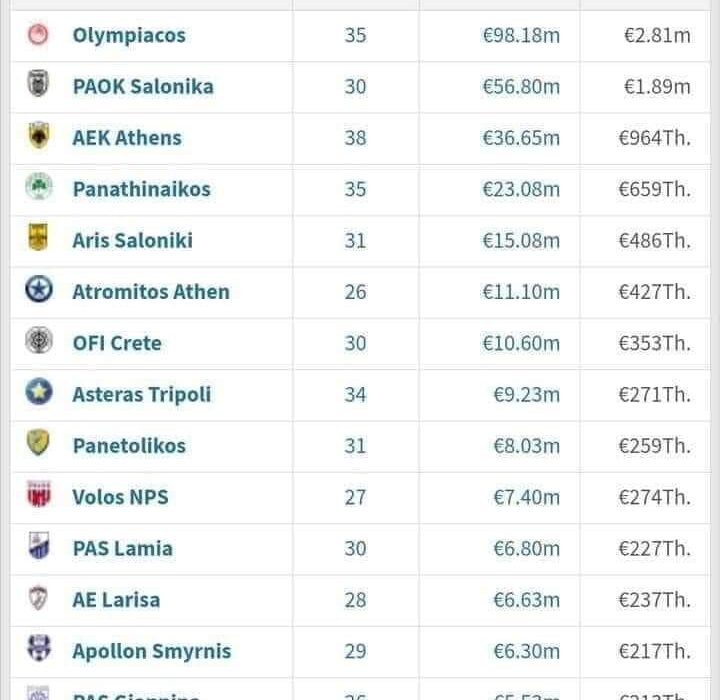This screenshot has height=700, width=720.
Task: Click the Panetolikos club crest icon
Action: (x=38, y=444)
